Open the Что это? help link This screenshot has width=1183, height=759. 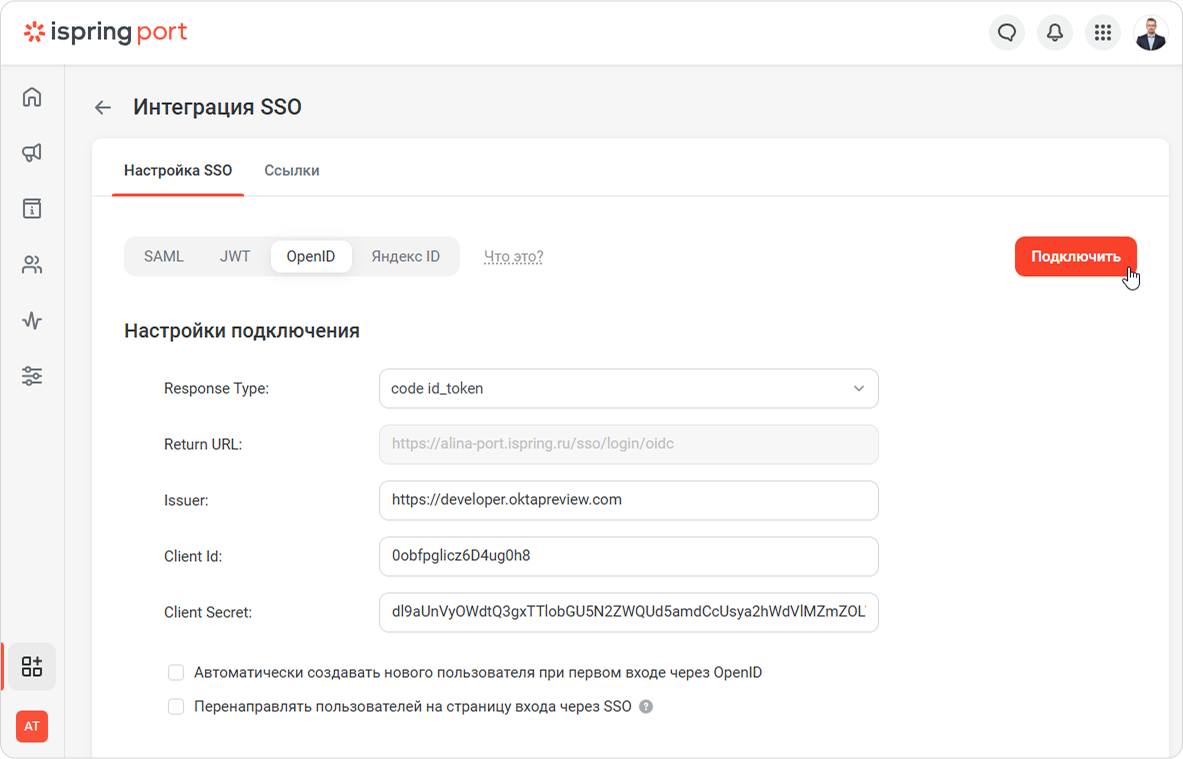tap(514, 257)
